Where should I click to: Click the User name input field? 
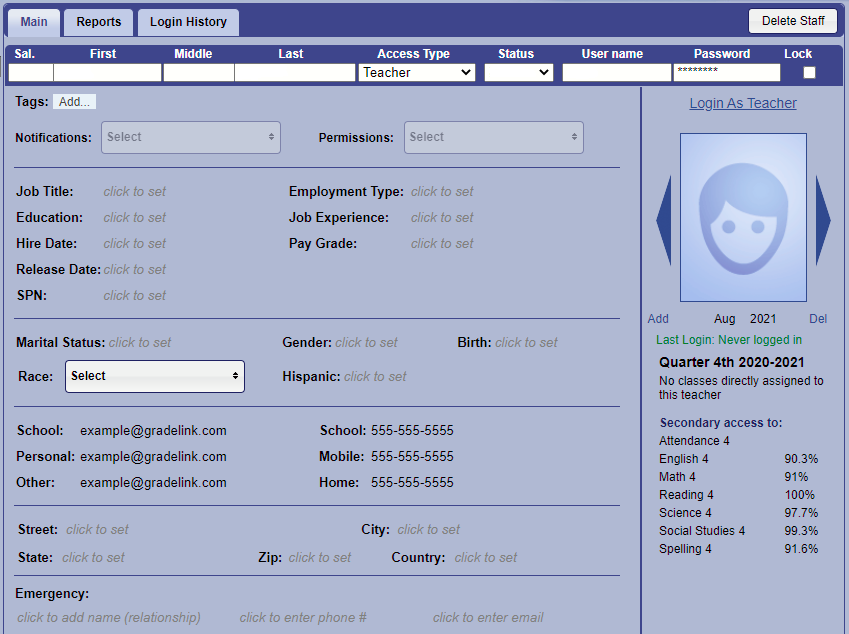616,73
